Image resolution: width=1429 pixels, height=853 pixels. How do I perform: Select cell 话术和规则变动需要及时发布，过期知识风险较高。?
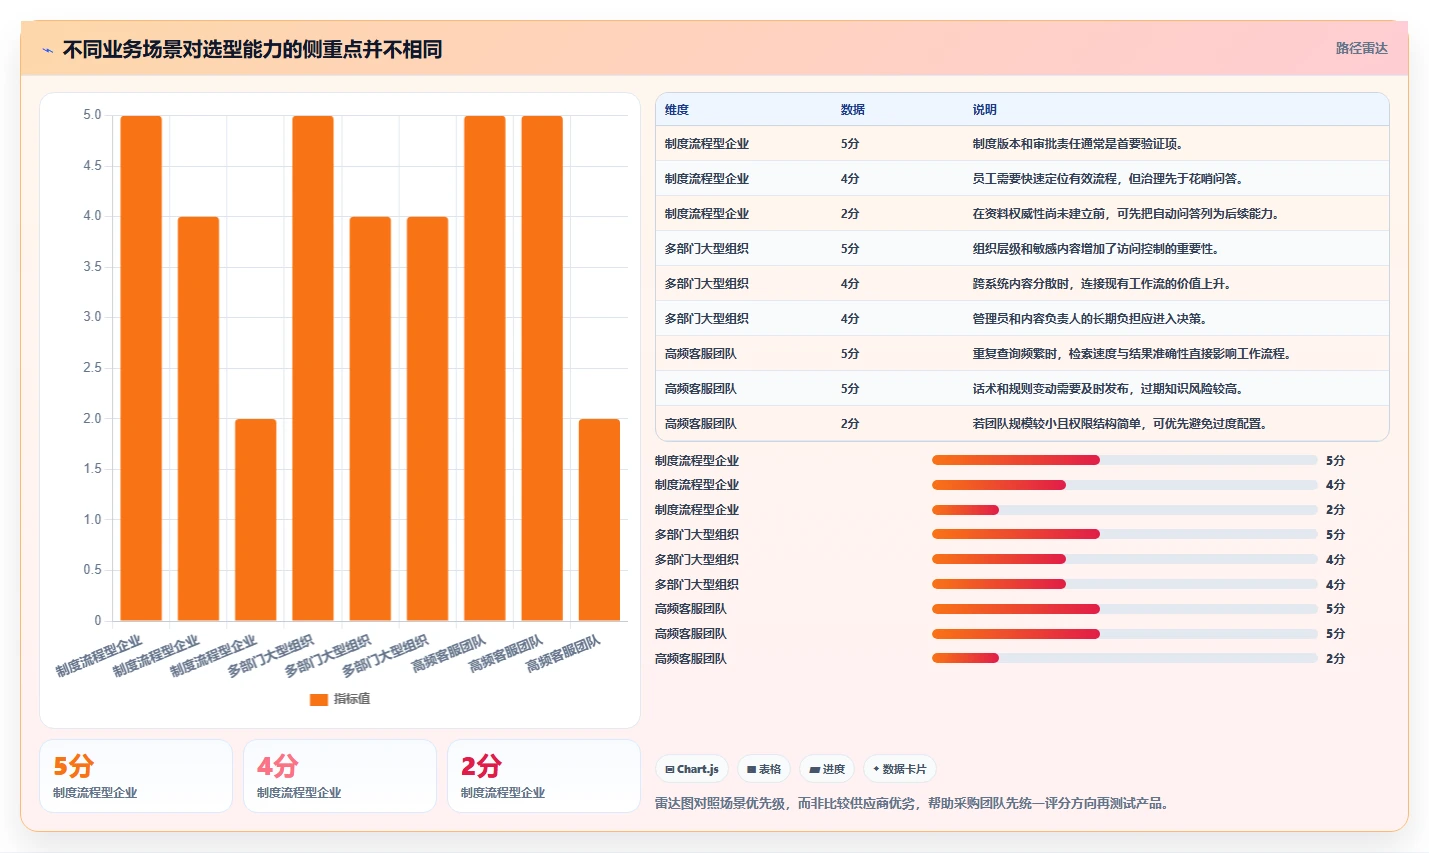[1108, 389]
